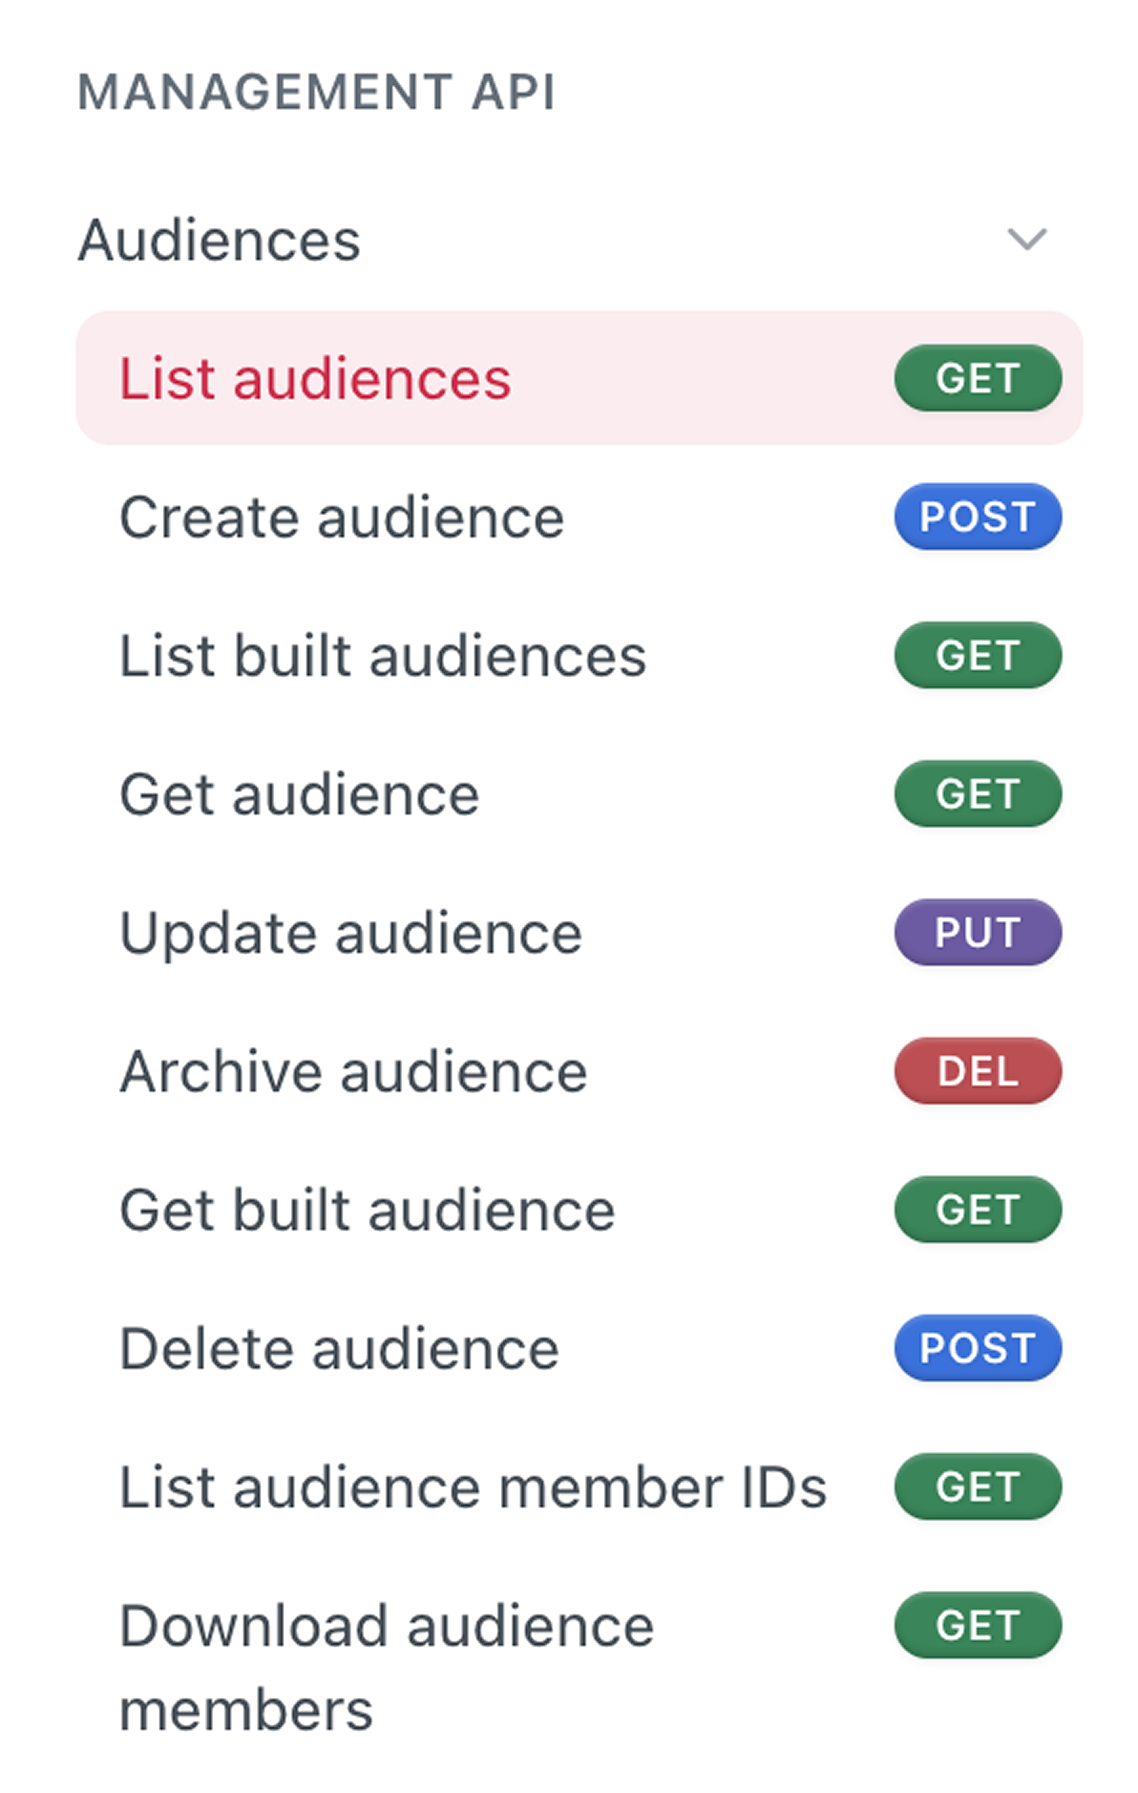Open the List audiences endpoint
The width and height of the screenshot is (1138, 1793).
click(579, 378)
